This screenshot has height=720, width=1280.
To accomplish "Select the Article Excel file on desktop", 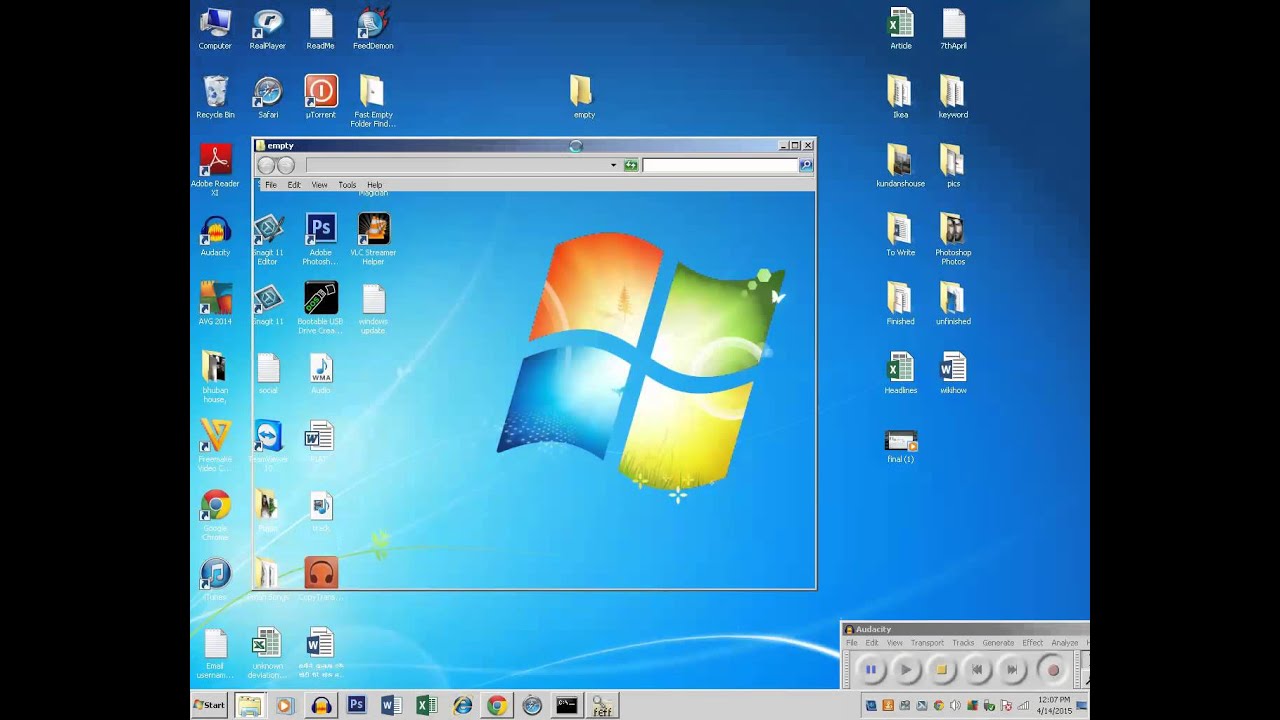I will click(x=901, y=29).
